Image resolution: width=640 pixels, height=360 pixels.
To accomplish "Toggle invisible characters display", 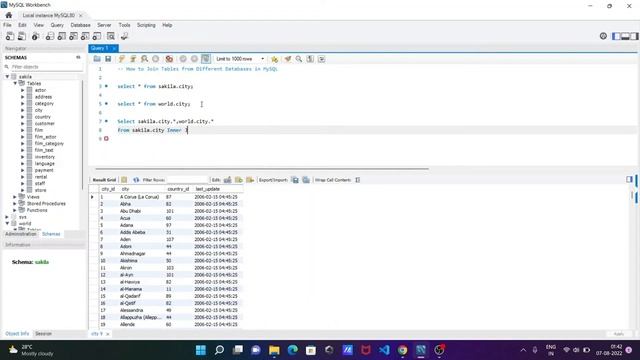I will [310, 59].
